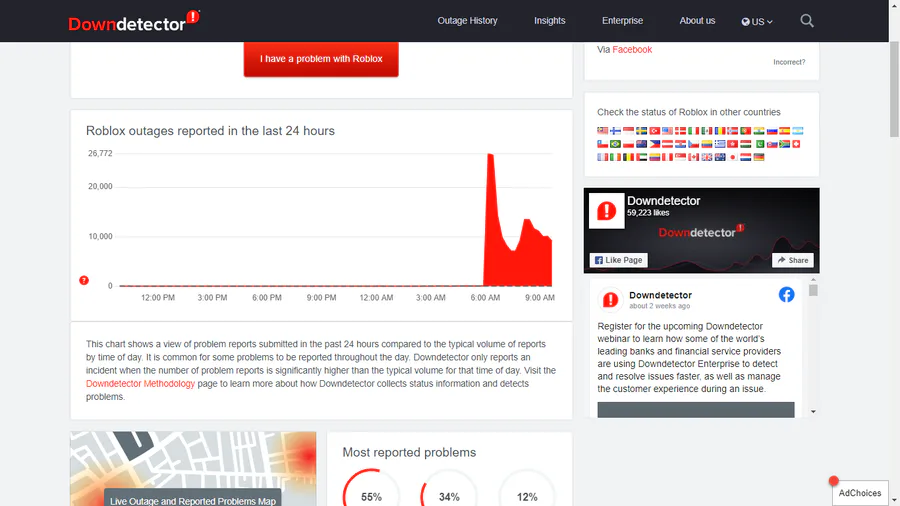900x506 pixels.
Task: Select the Greece flag
Action: click(x=720, y=144)
